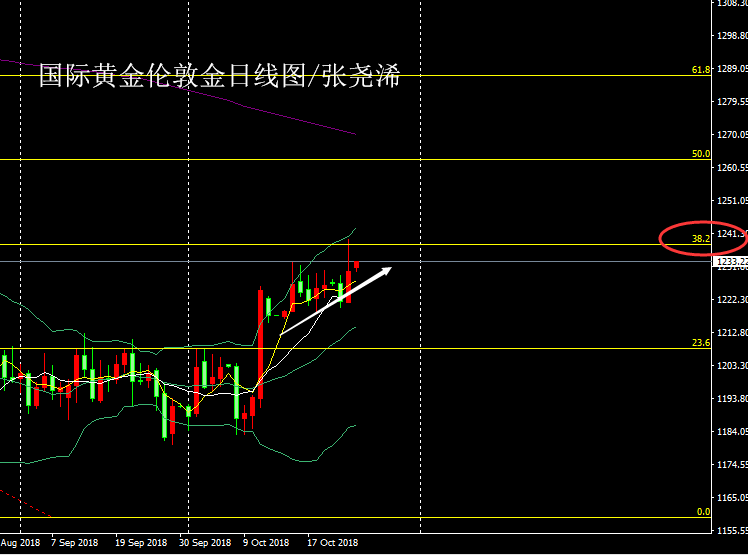Click the 1222.30 price scale value
The height and width of the screenshot is (555, 748).
pyautogui.click(x=732, y=299)
